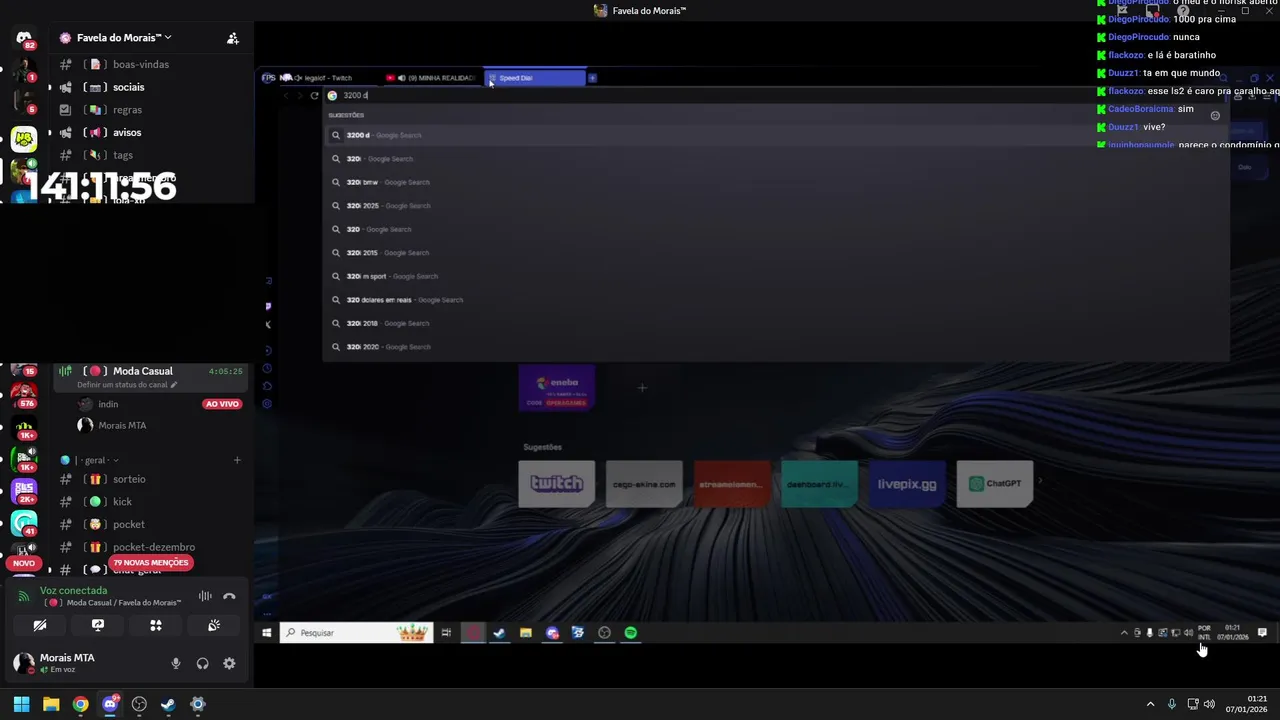Select the 320i bmw suggestion
The height and width of the screenshot is (720, 1280).
click(x=775, y=182)
